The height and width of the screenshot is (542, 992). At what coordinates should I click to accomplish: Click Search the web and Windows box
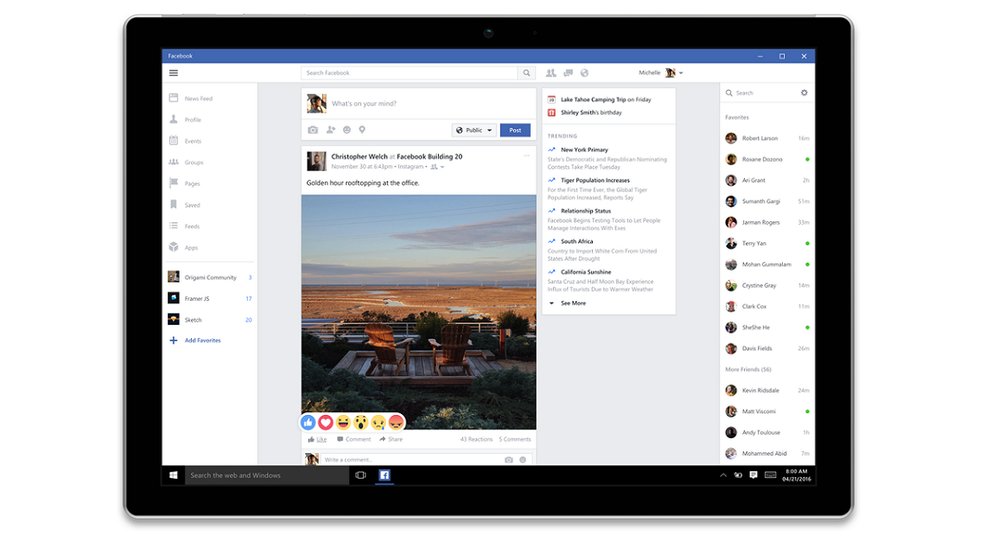(266, 475)
